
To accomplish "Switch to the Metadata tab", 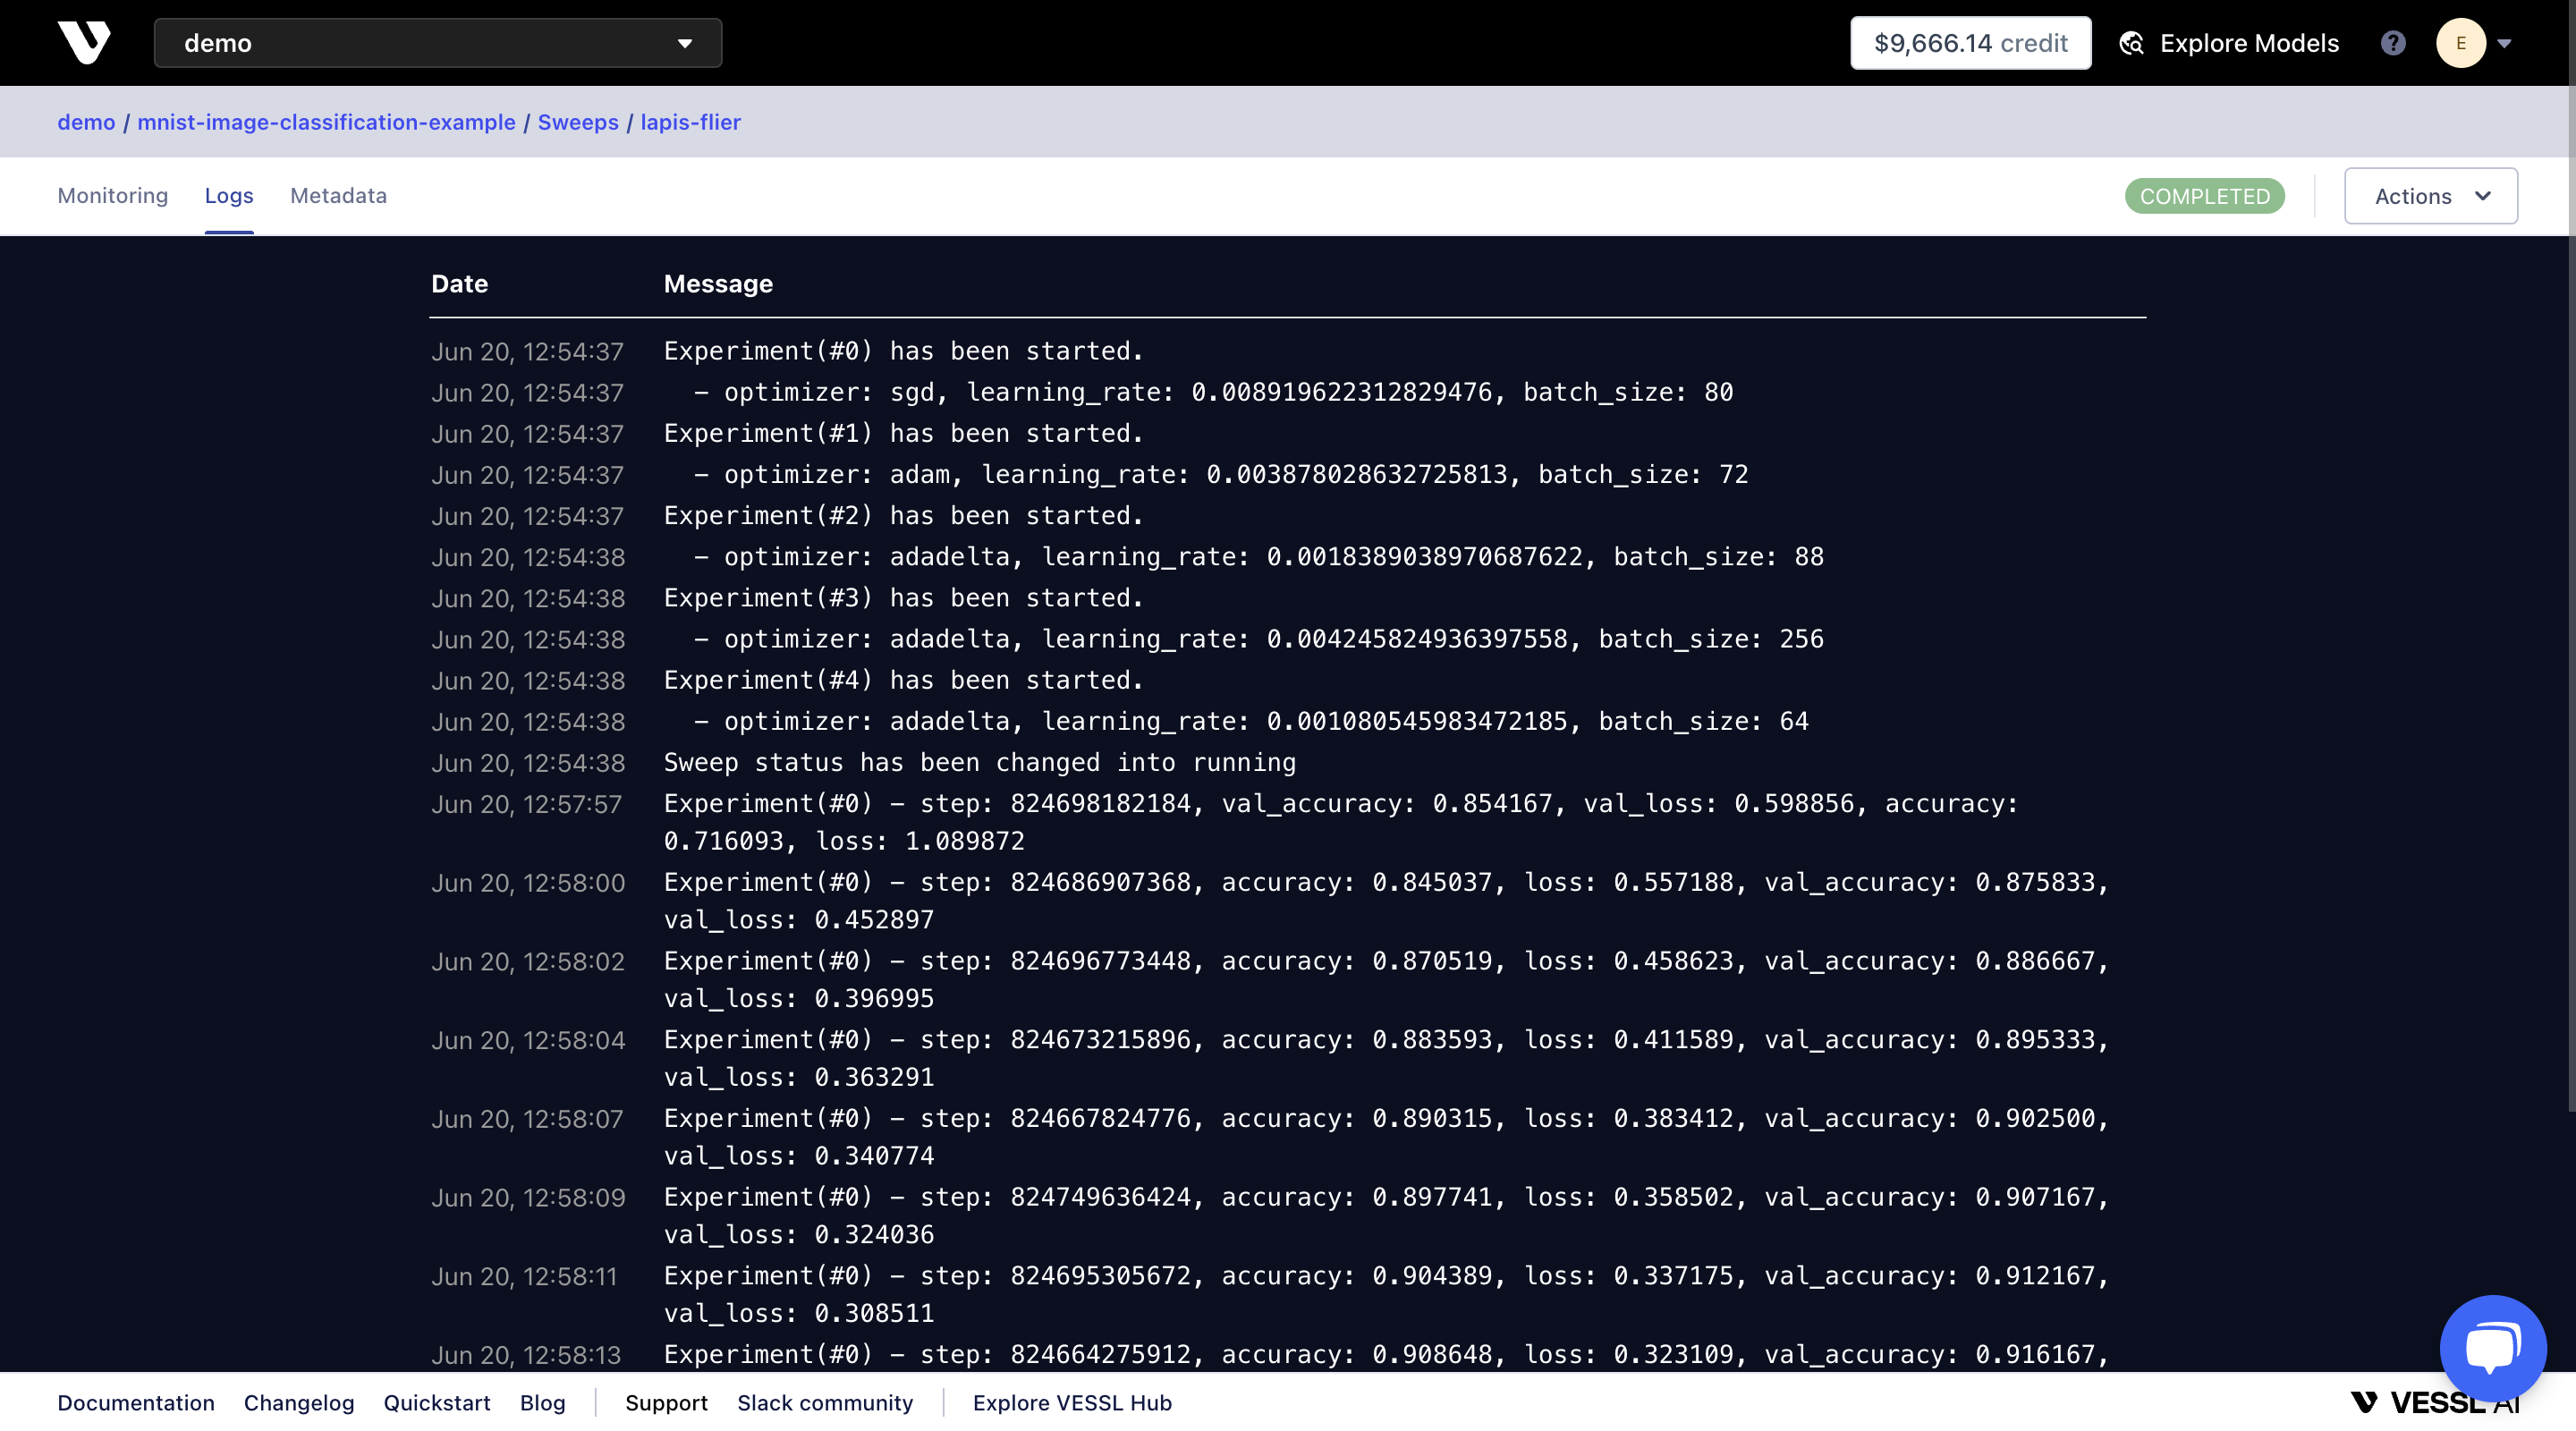I will point(338,196).
